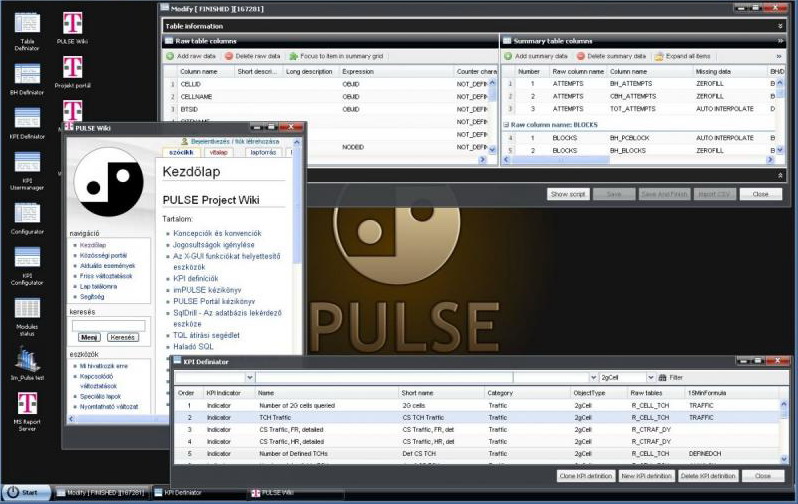Click the Clone KPI definition button
Image resolution: width=798 pixels, height=504 pixels.
(585, 476)
